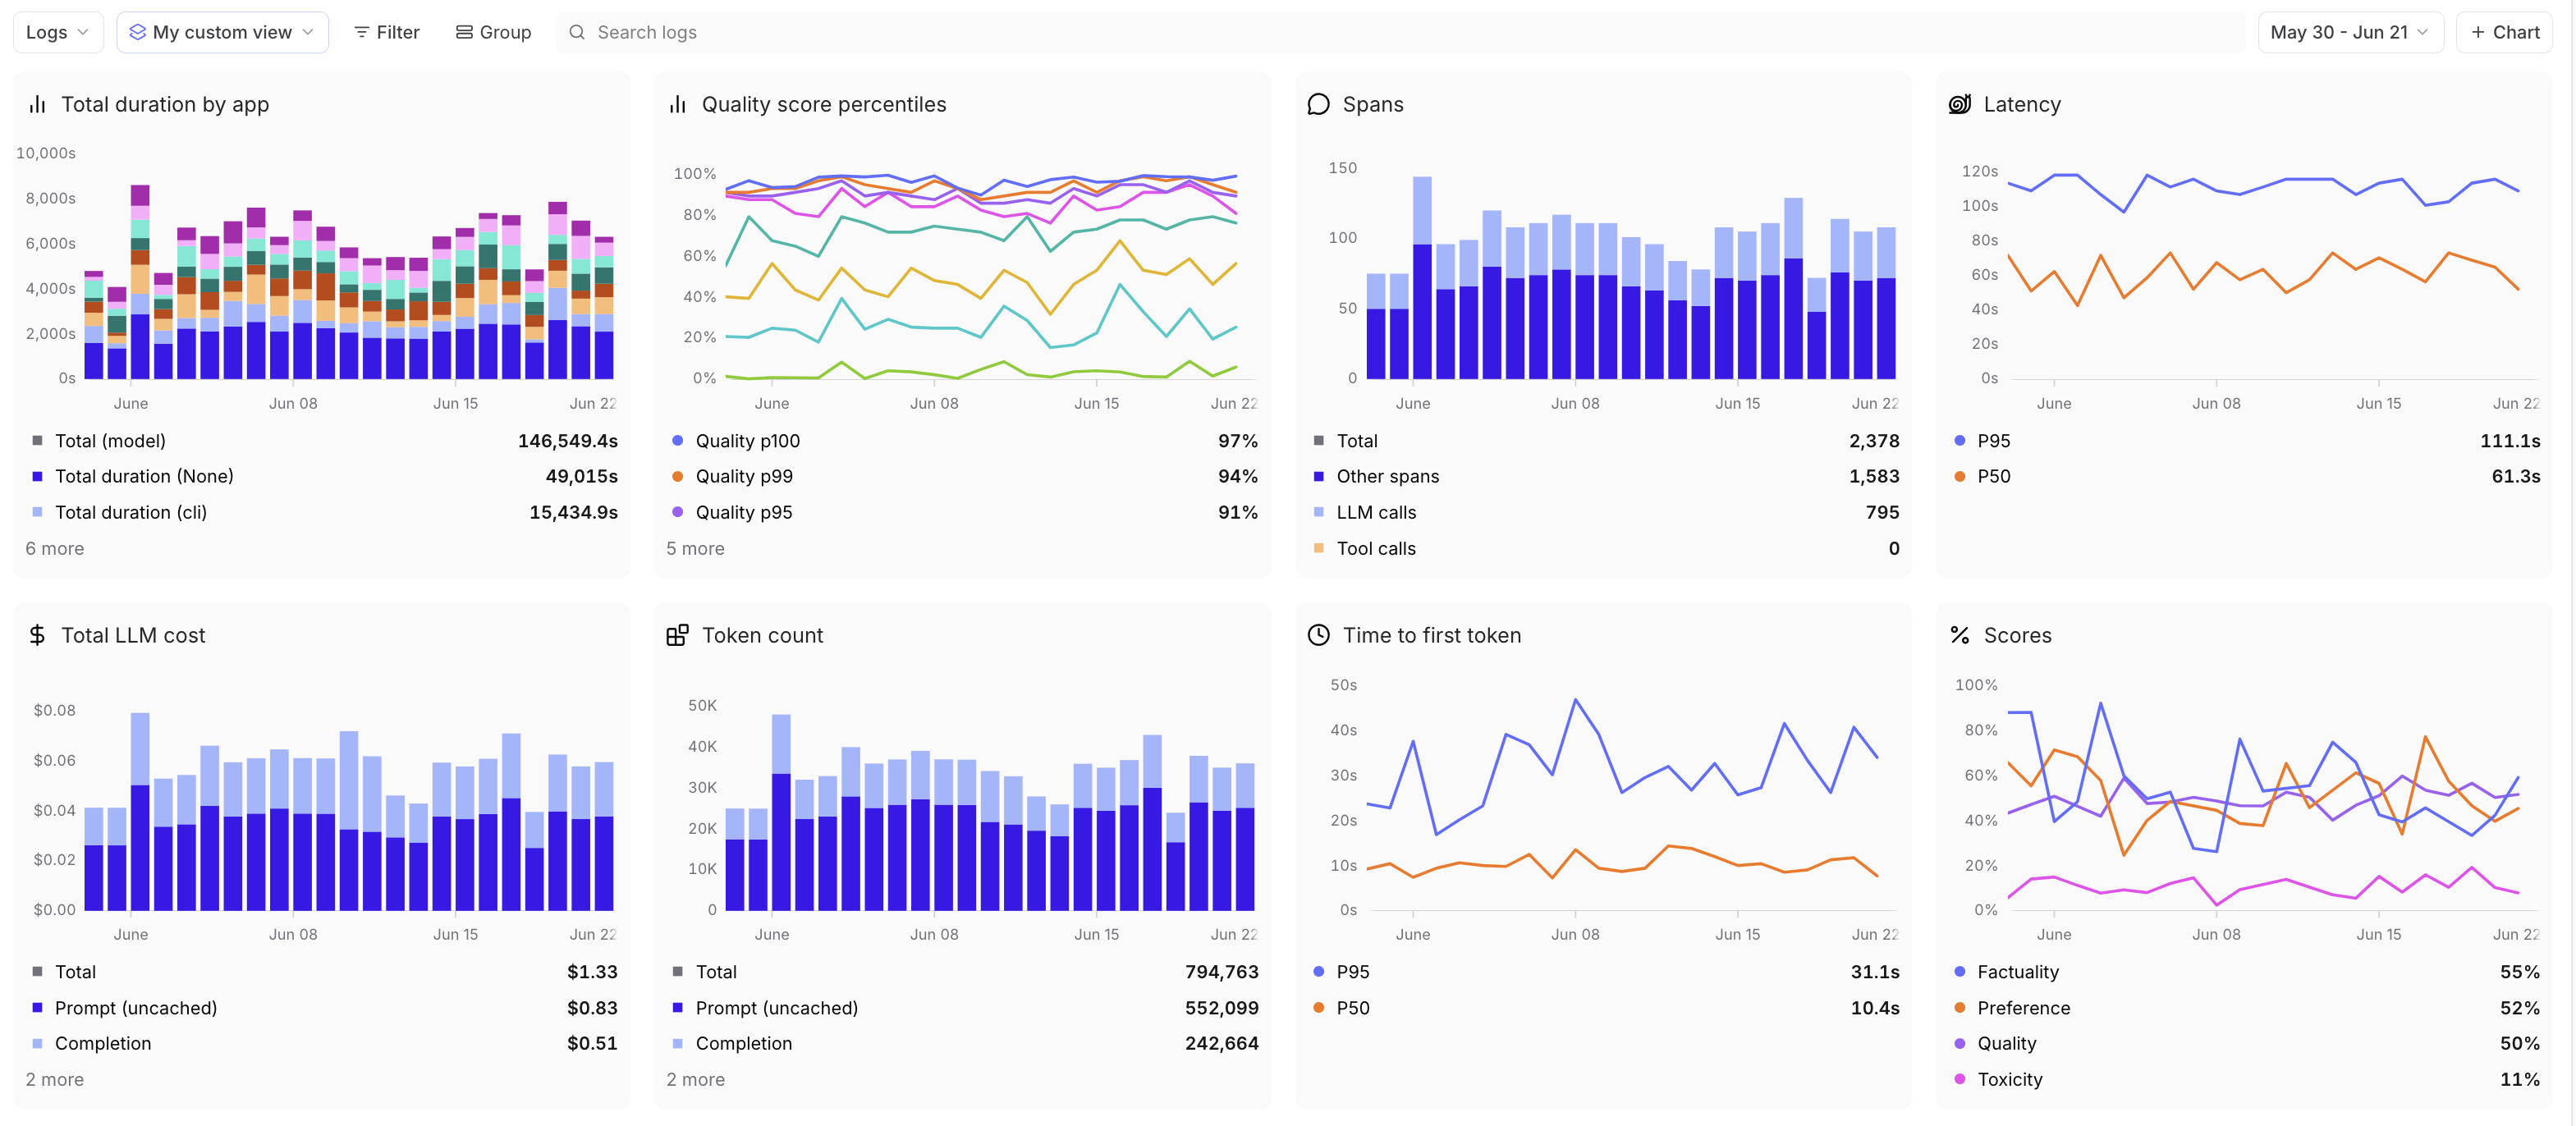Toggle the Toxicity series in Scores legend

pyautogui.click(x=2009, y=1079)
